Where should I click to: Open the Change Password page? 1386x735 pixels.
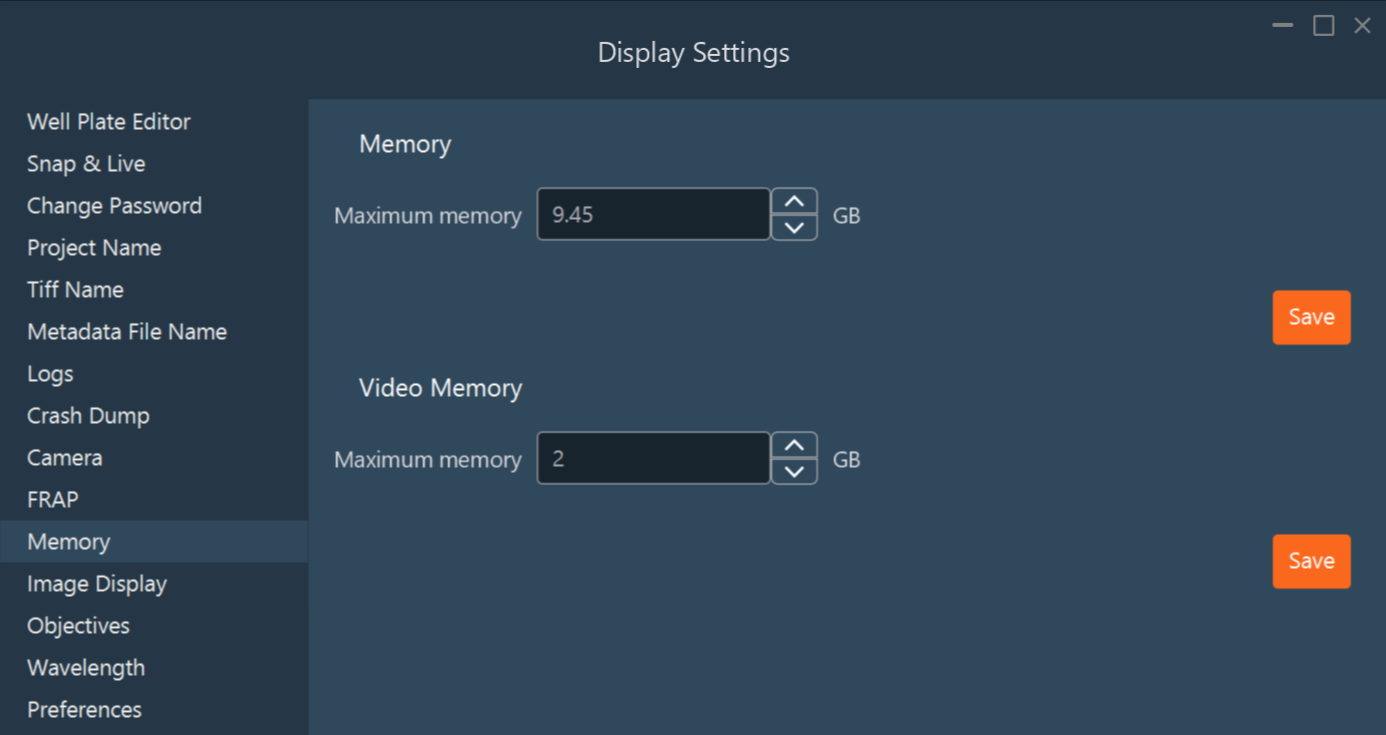coord(113,205)
